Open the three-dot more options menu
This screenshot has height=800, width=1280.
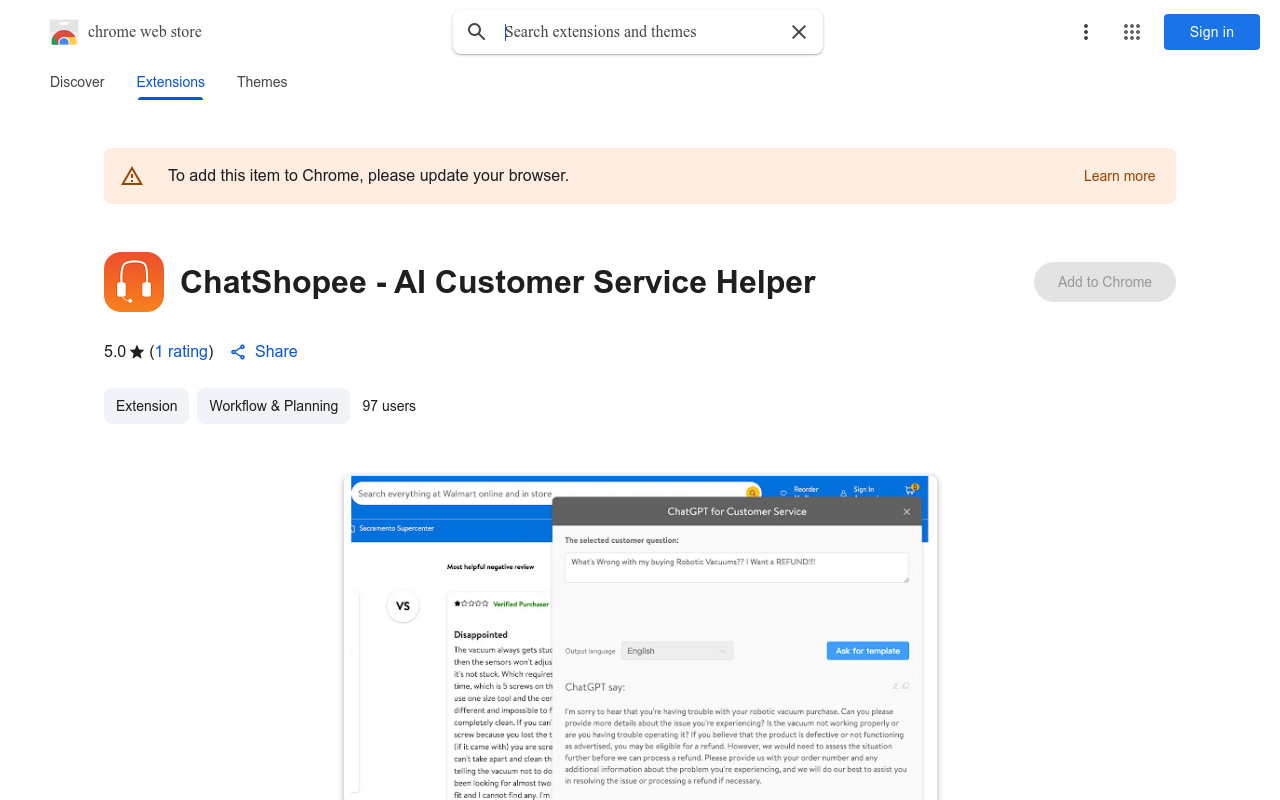(1085, 32)
